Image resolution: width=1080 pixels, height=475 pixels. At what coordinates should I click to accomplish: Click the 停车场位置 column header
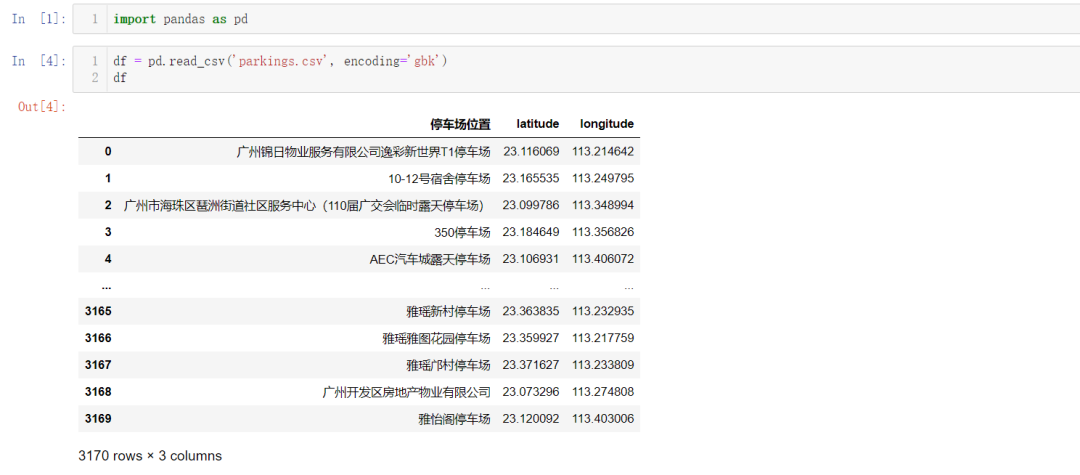460,124
